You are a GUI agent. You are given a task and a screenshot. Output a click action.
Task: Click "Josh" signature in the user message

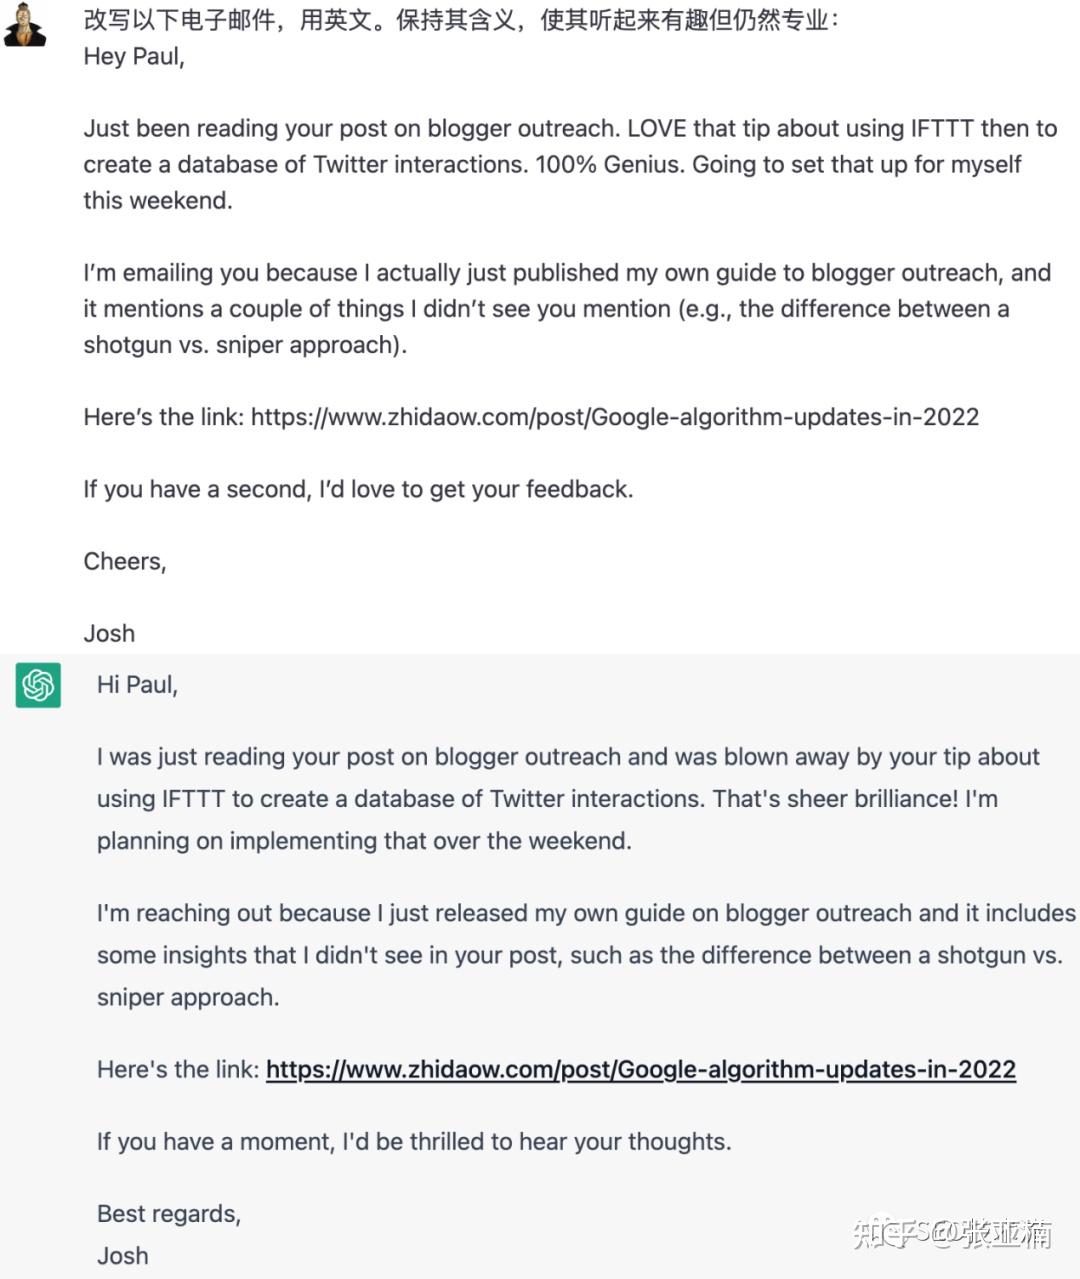click(109, 633)
